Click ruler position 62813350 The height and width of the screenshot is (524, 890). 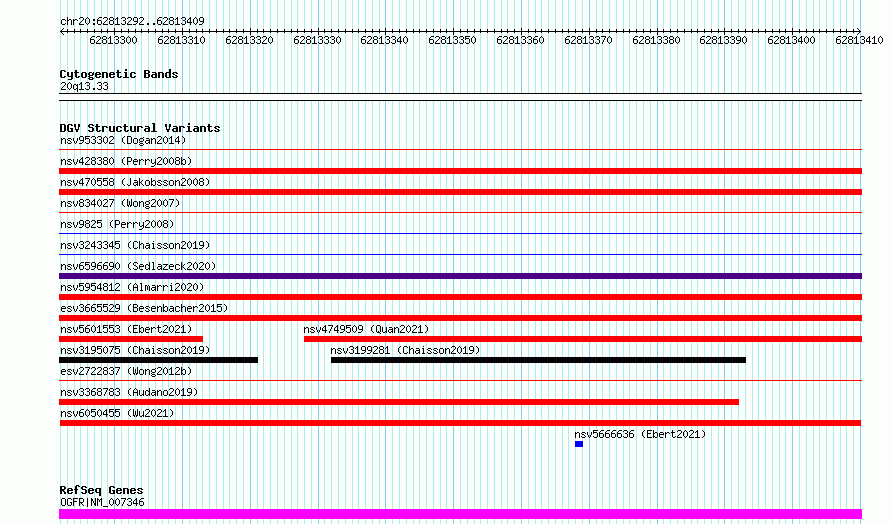452,40
